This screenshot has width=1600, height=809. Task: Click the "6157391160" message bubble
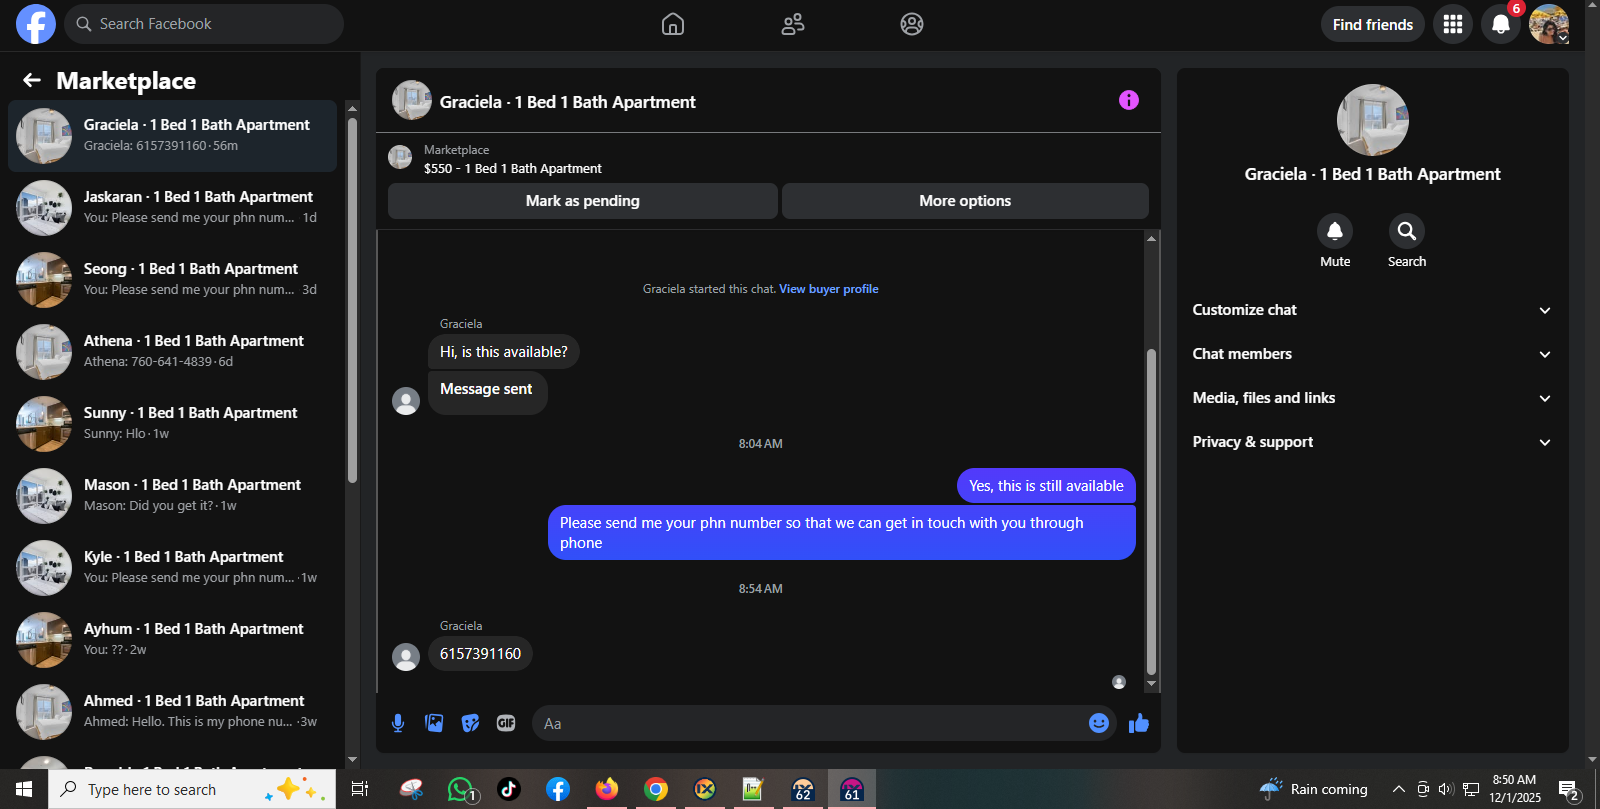tap(480, 654)
